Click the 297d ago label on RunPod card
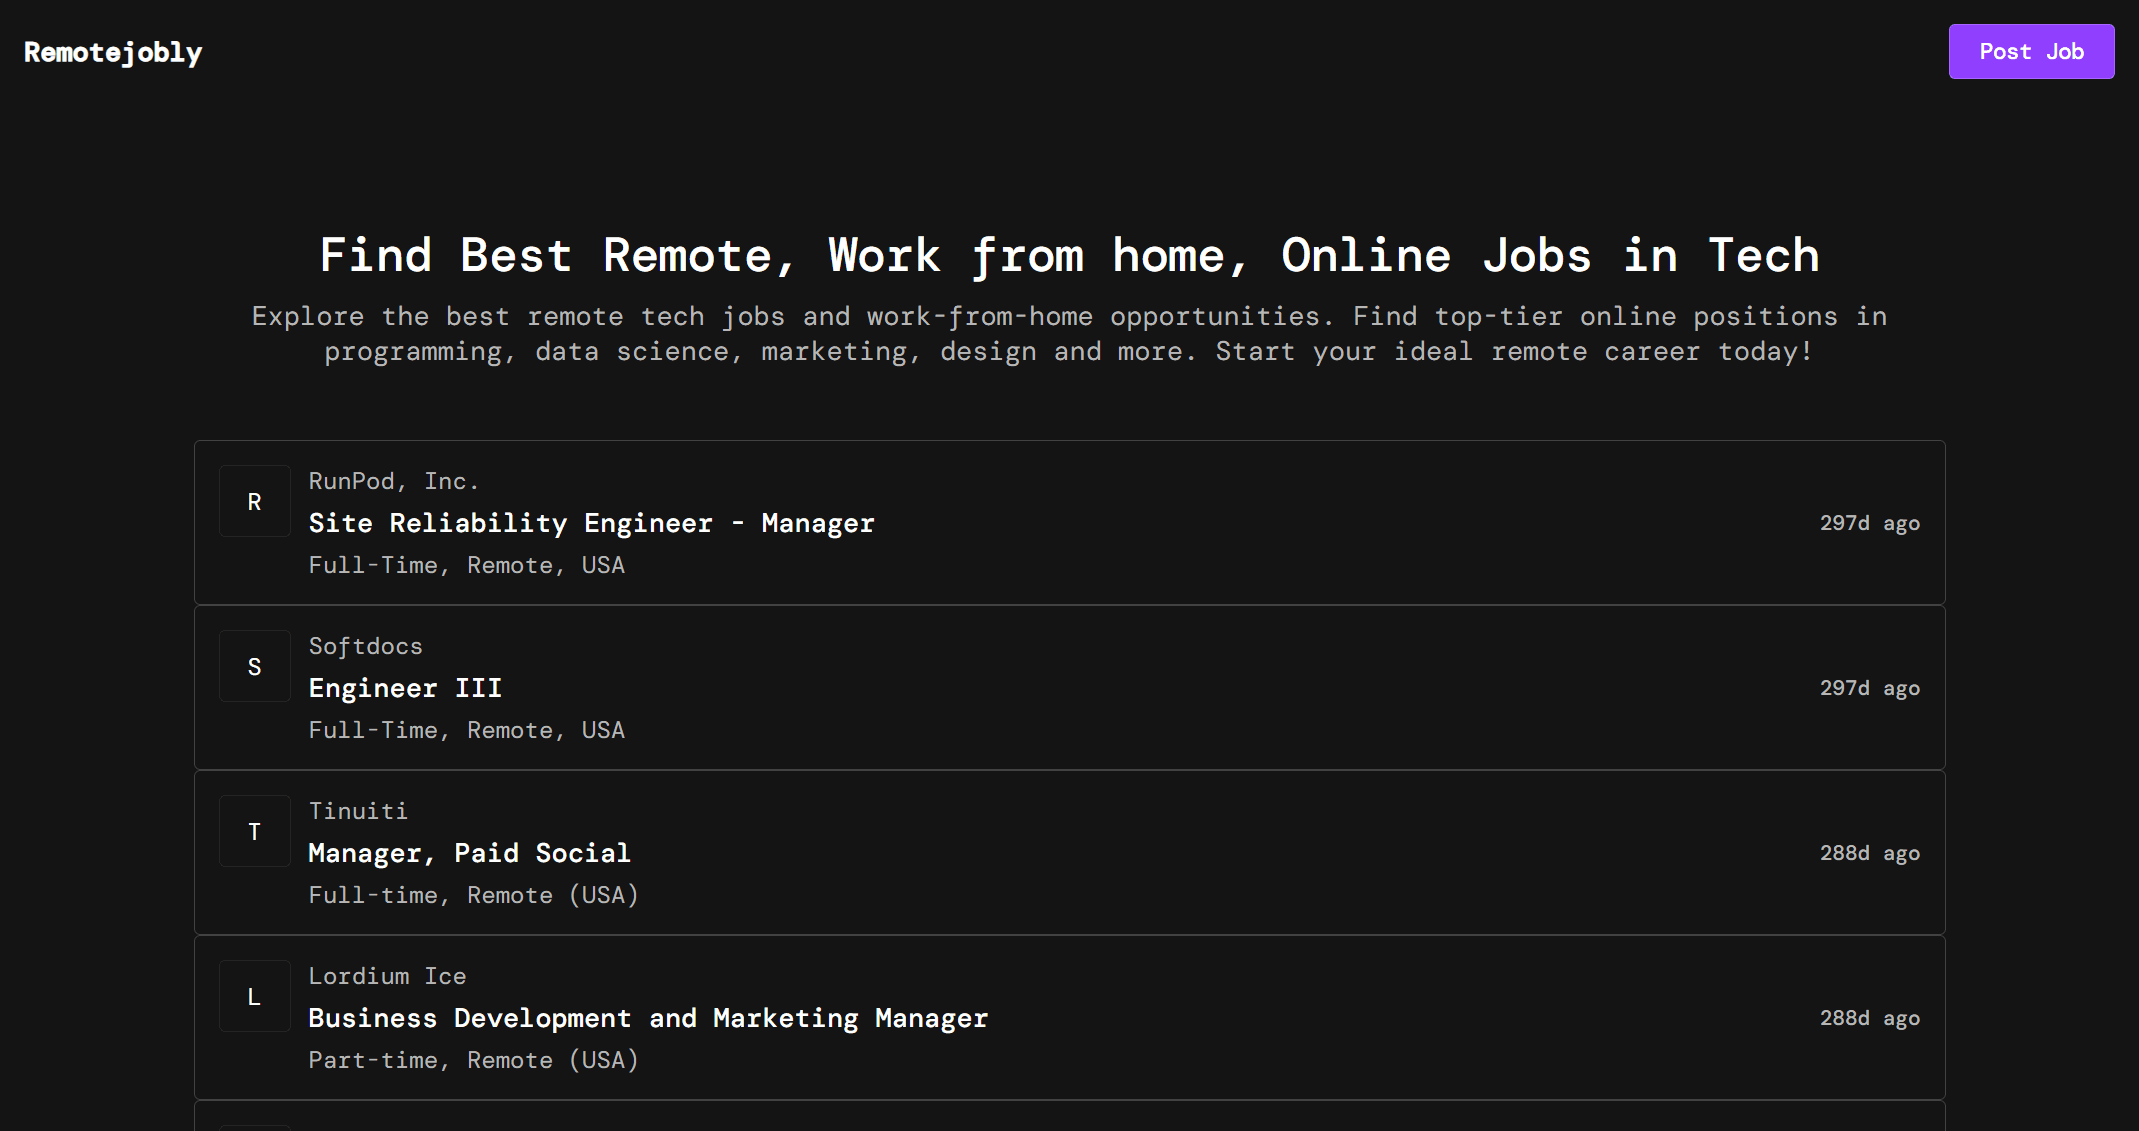The height and width of the screenshot is (1131, 2139). click(x=1869, y=523)
